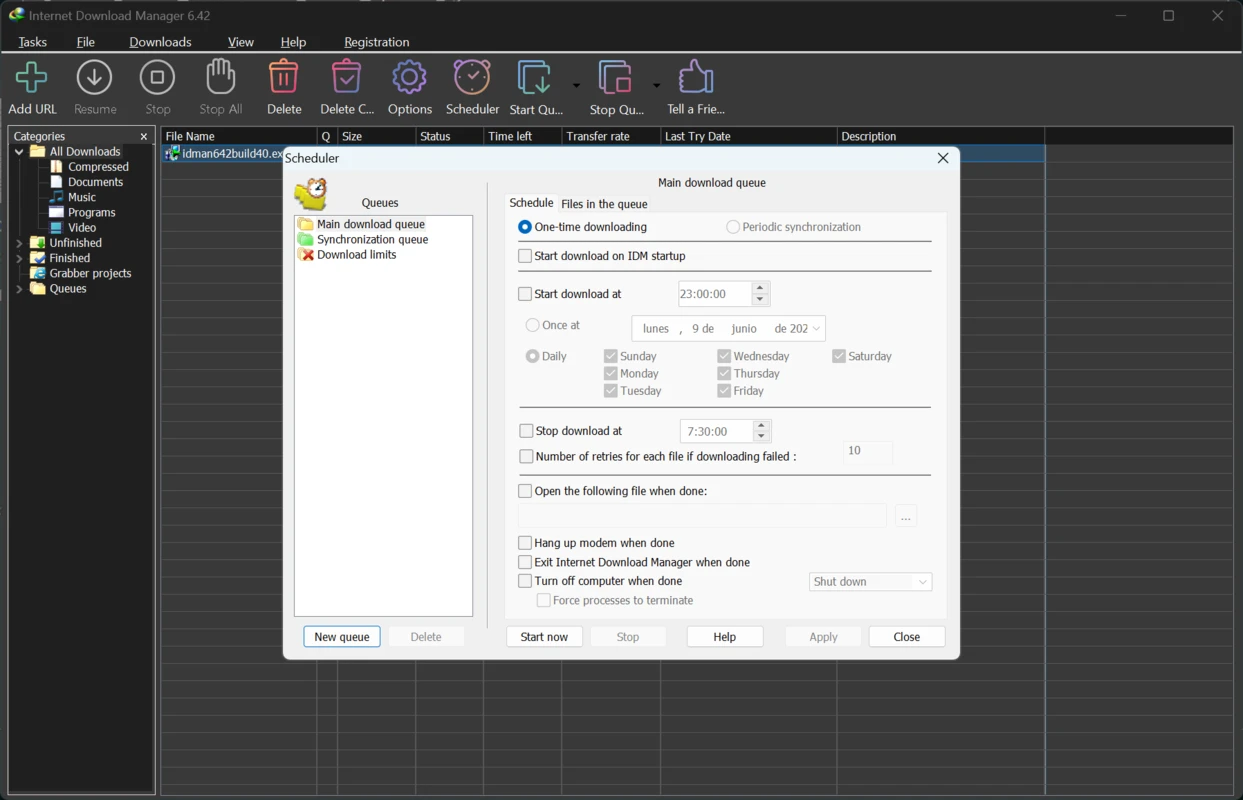The width and height of the screenshot is (1243, 800).
Task: Check Open the following file when done
Action: tap(525, 491)
